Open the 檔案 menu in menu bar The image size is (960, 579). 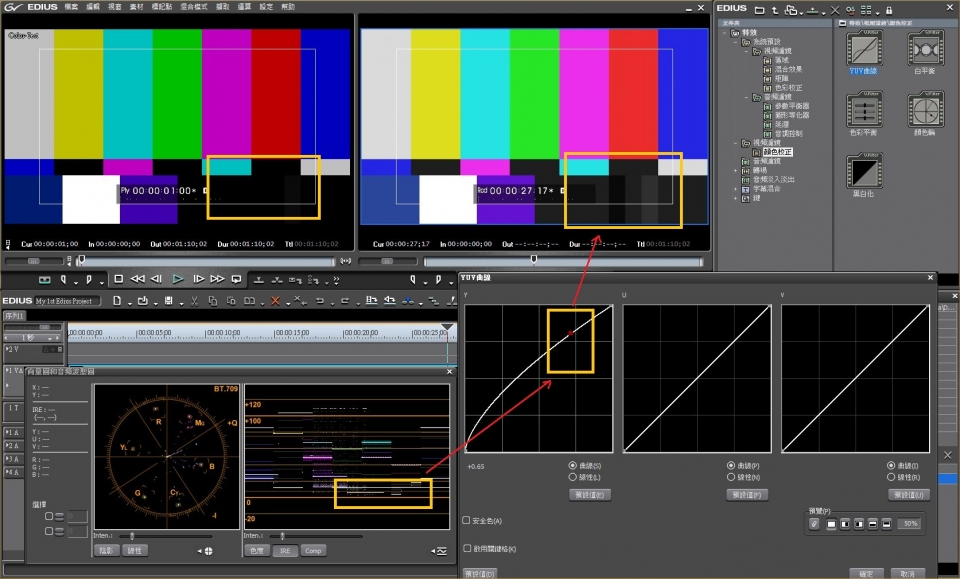pos(71,7)
